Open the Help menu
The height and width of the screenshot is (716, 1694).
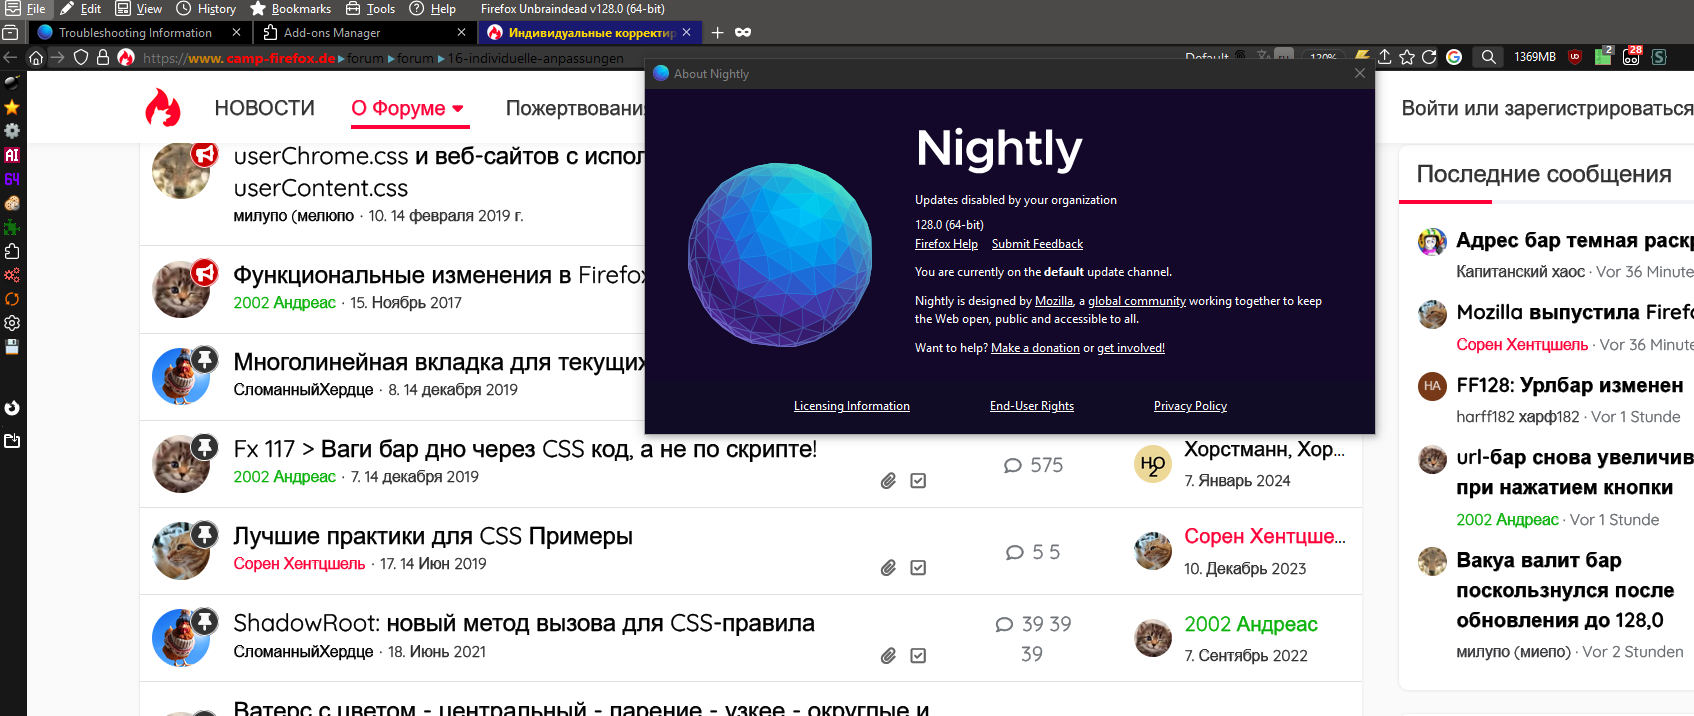click(x=432, y=9)
